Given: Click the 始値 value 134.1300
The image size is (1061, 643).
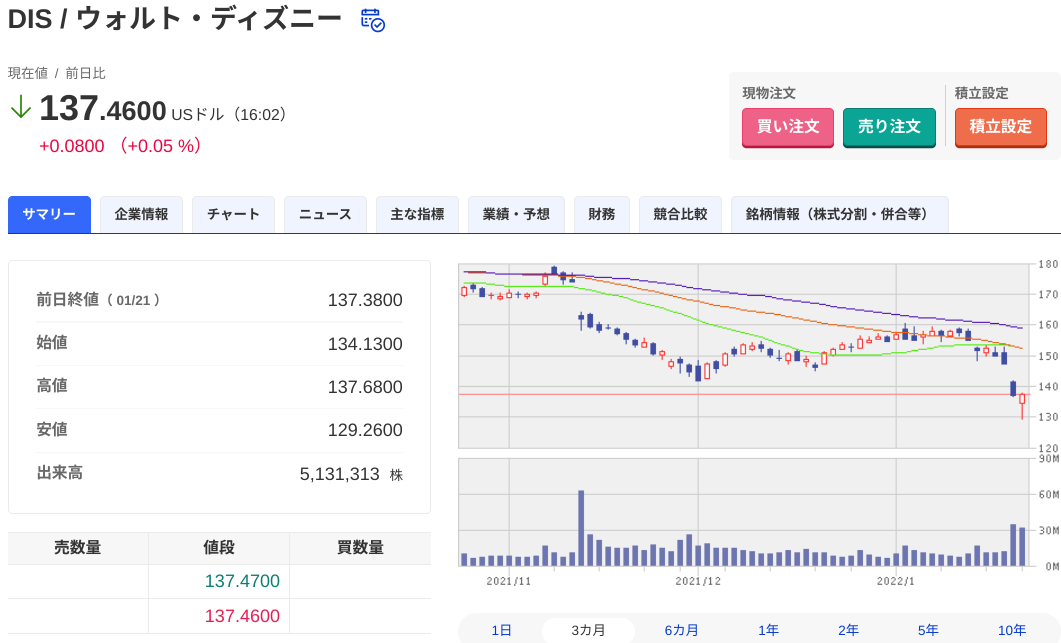Looking at the screenshot, I should click(x=365, y=344).
